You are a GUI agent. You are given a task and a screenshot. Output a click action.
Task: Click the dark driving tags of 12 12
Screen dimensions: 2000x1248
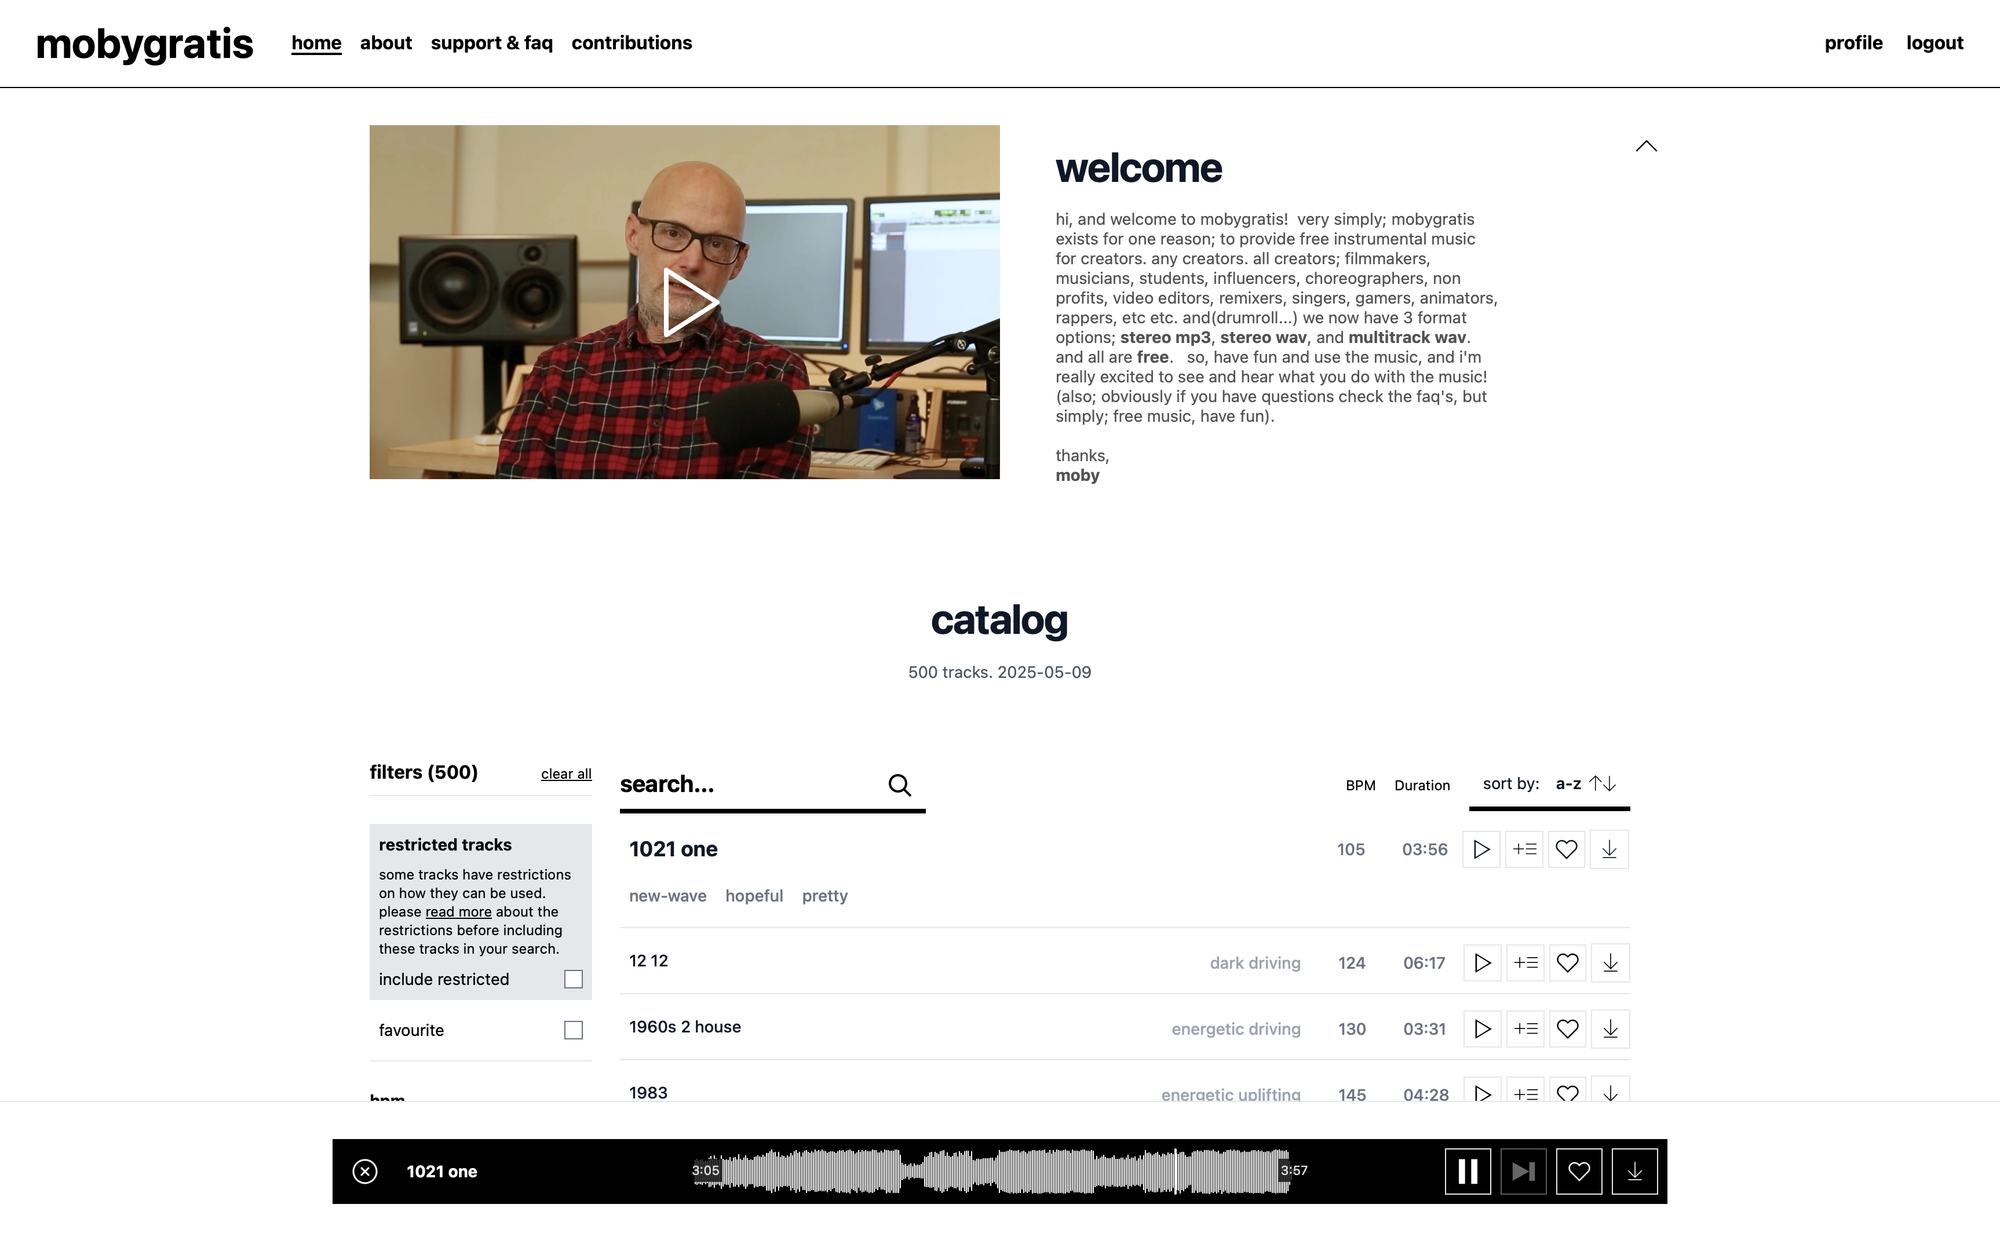pyautogui.click(x=1255, y=963)
